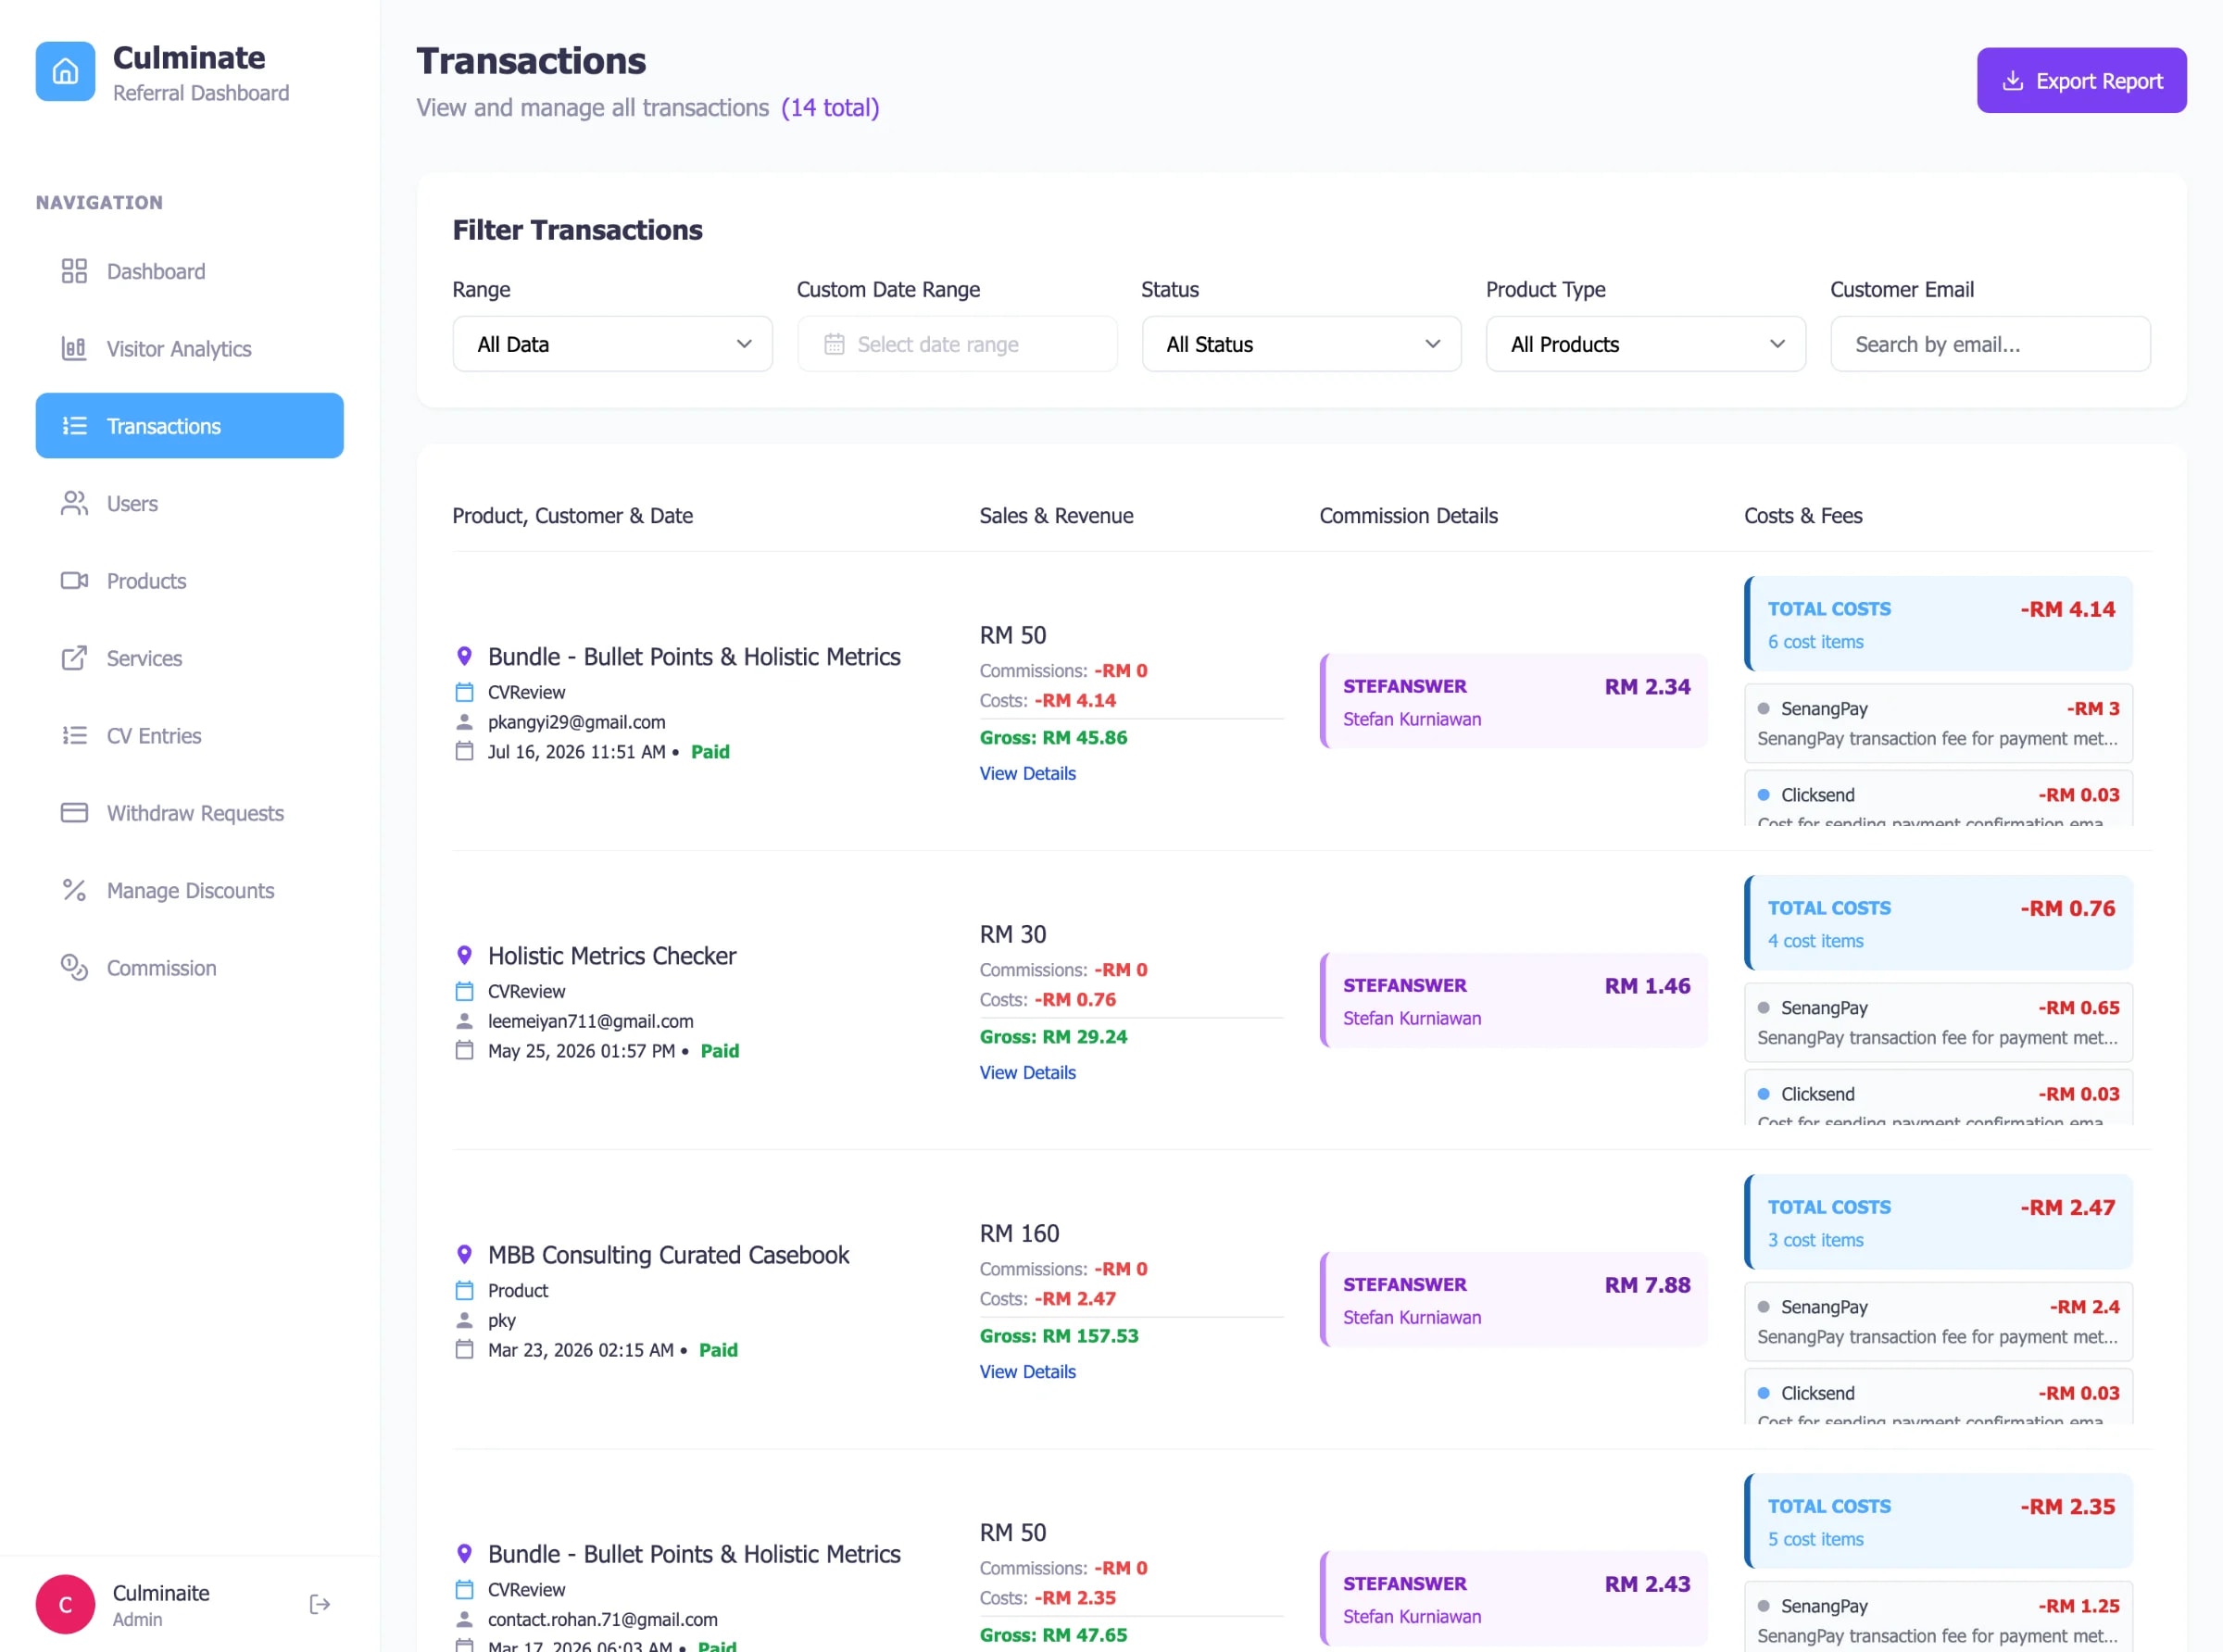Click pin icon beside Holistic Metrics Checker
The width and height of the screenshot is (2223, 1652).
click(464, 955)
